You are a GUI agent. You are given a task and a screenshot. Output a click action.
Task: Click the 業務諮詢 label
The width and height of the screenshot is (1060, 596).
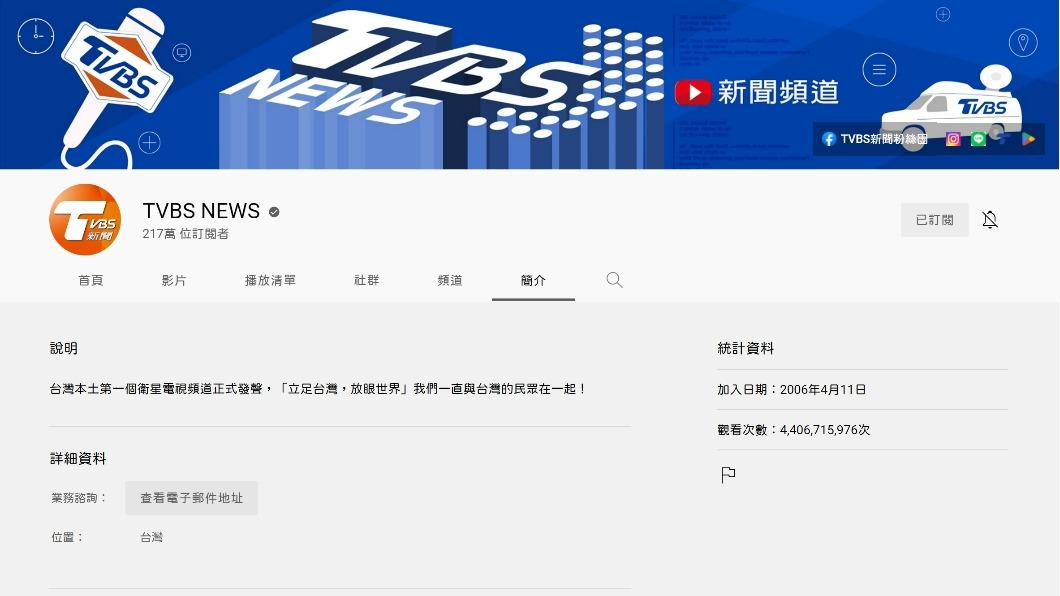pos(79,498)
